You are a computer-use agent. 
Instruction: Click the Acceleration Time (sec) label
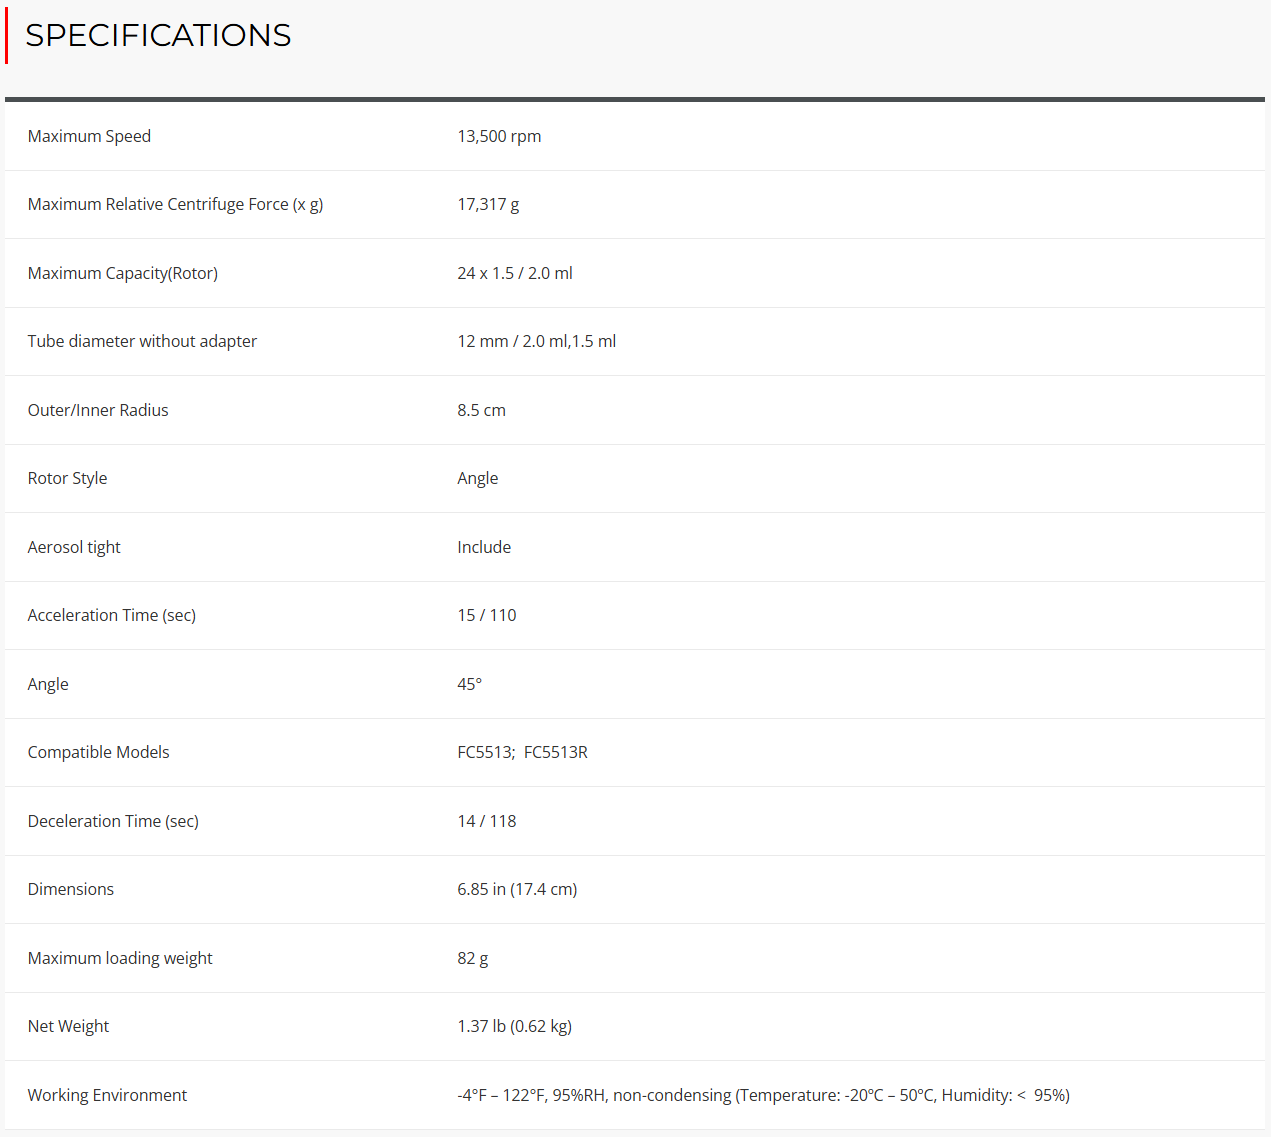click(112, 615)
